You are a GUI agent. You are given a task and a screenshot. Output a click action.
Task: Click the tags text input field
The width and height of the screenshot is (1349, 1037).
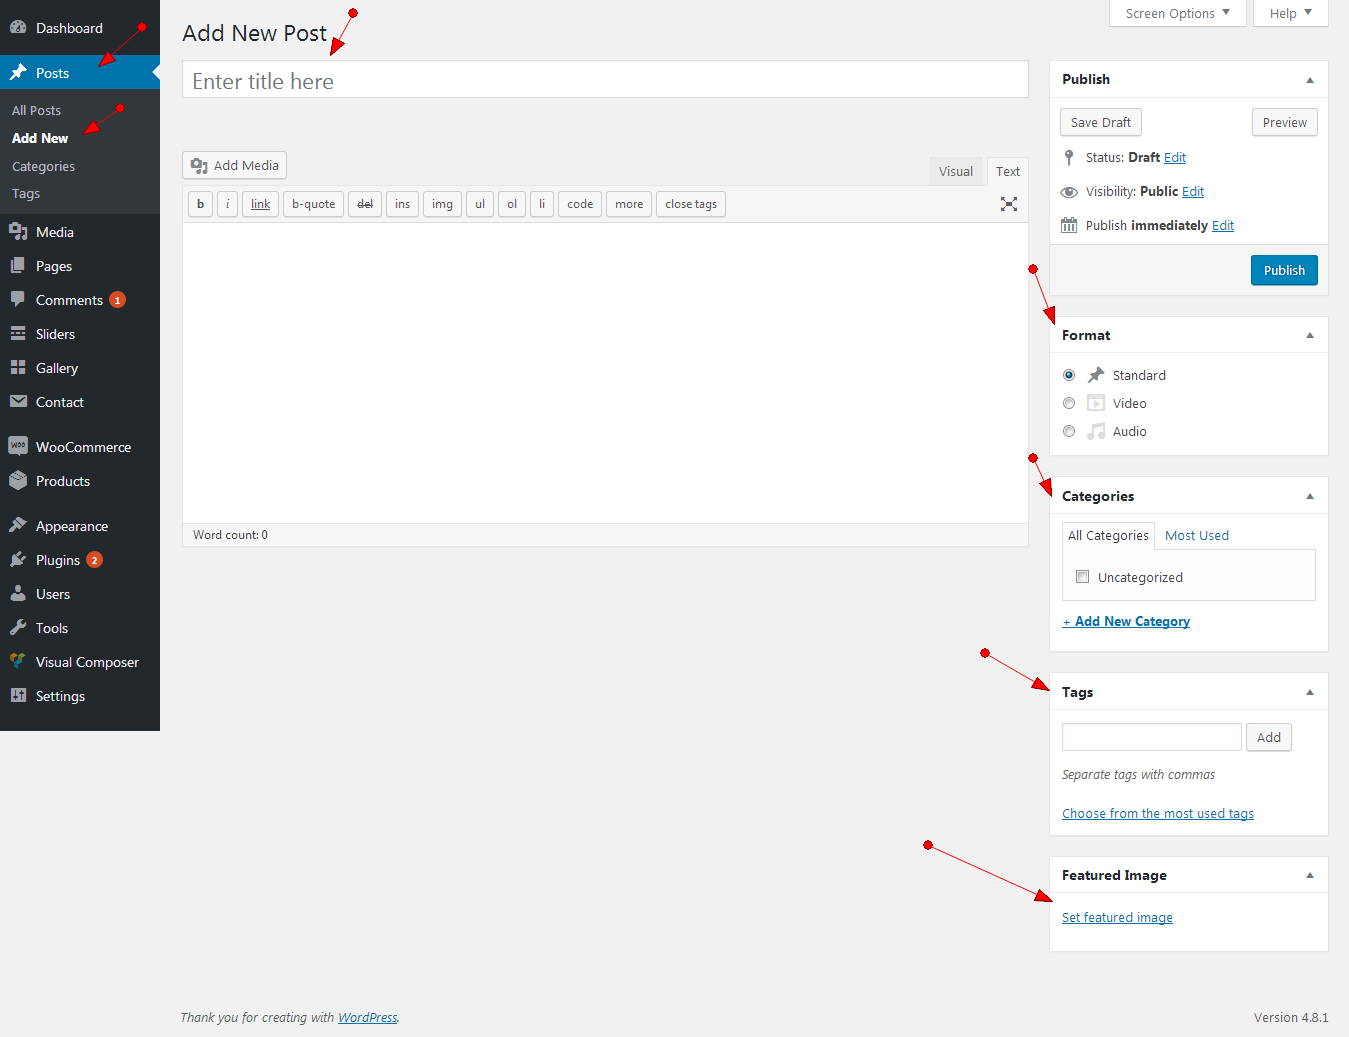[1151, 737]
